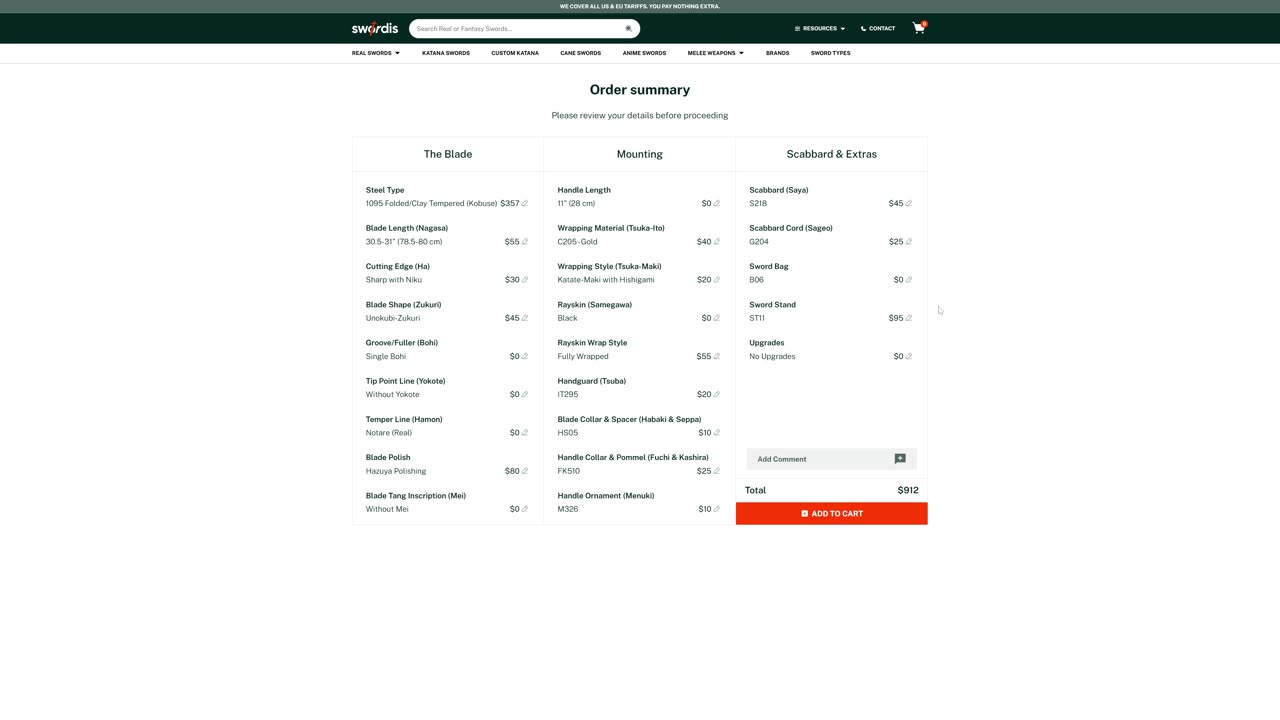Click the Scabbard & Extras column heading
This screenshot has width=1280, height=720.
tap(832, 154)
